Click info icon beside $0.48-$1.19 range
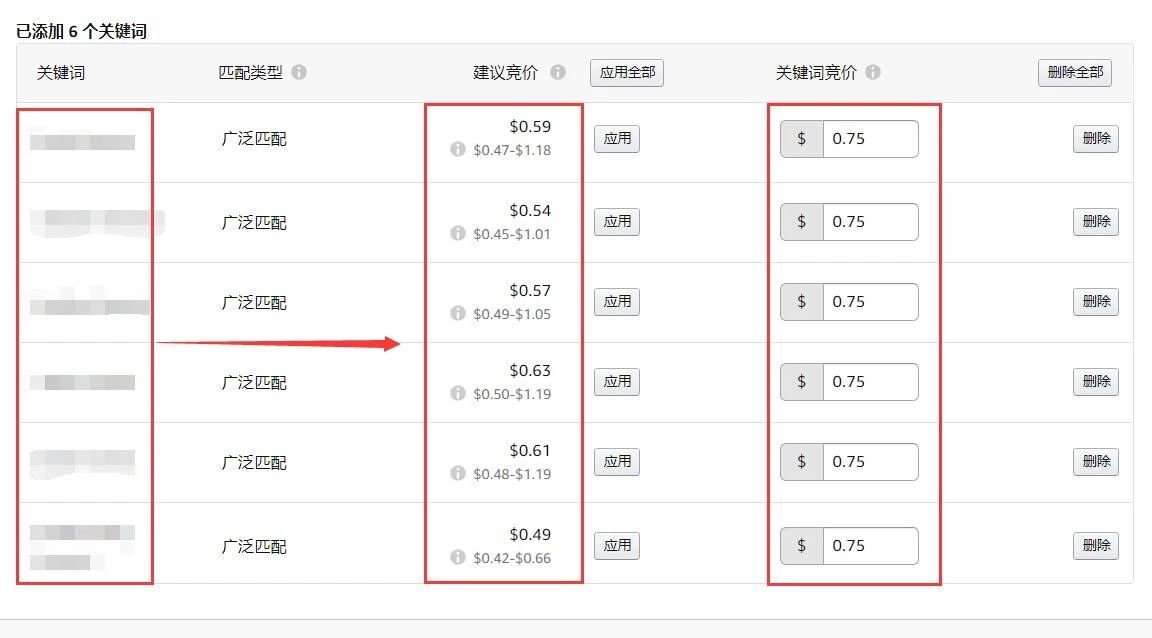 pyautogui.click(x=458, y=474)
